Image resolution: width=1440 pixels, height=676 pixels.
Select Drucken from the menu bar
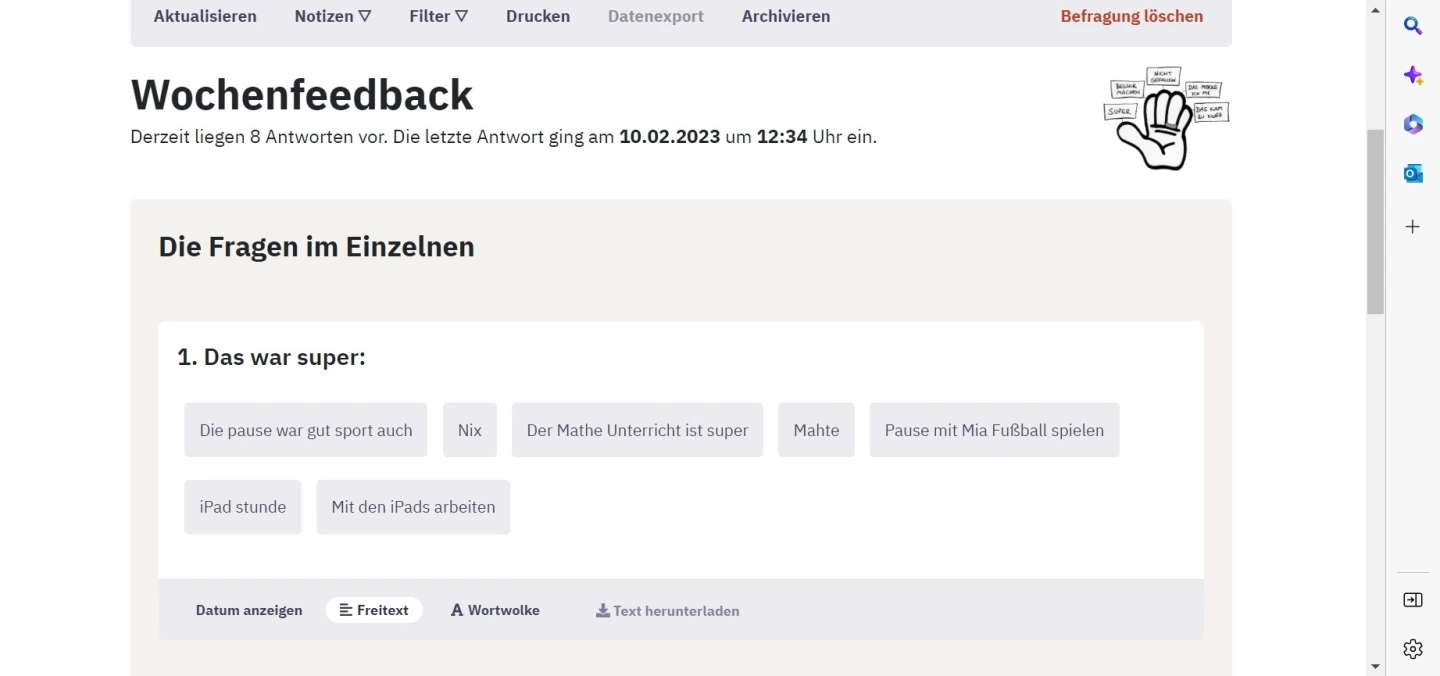pyautogui.click(x=538, y=16)
